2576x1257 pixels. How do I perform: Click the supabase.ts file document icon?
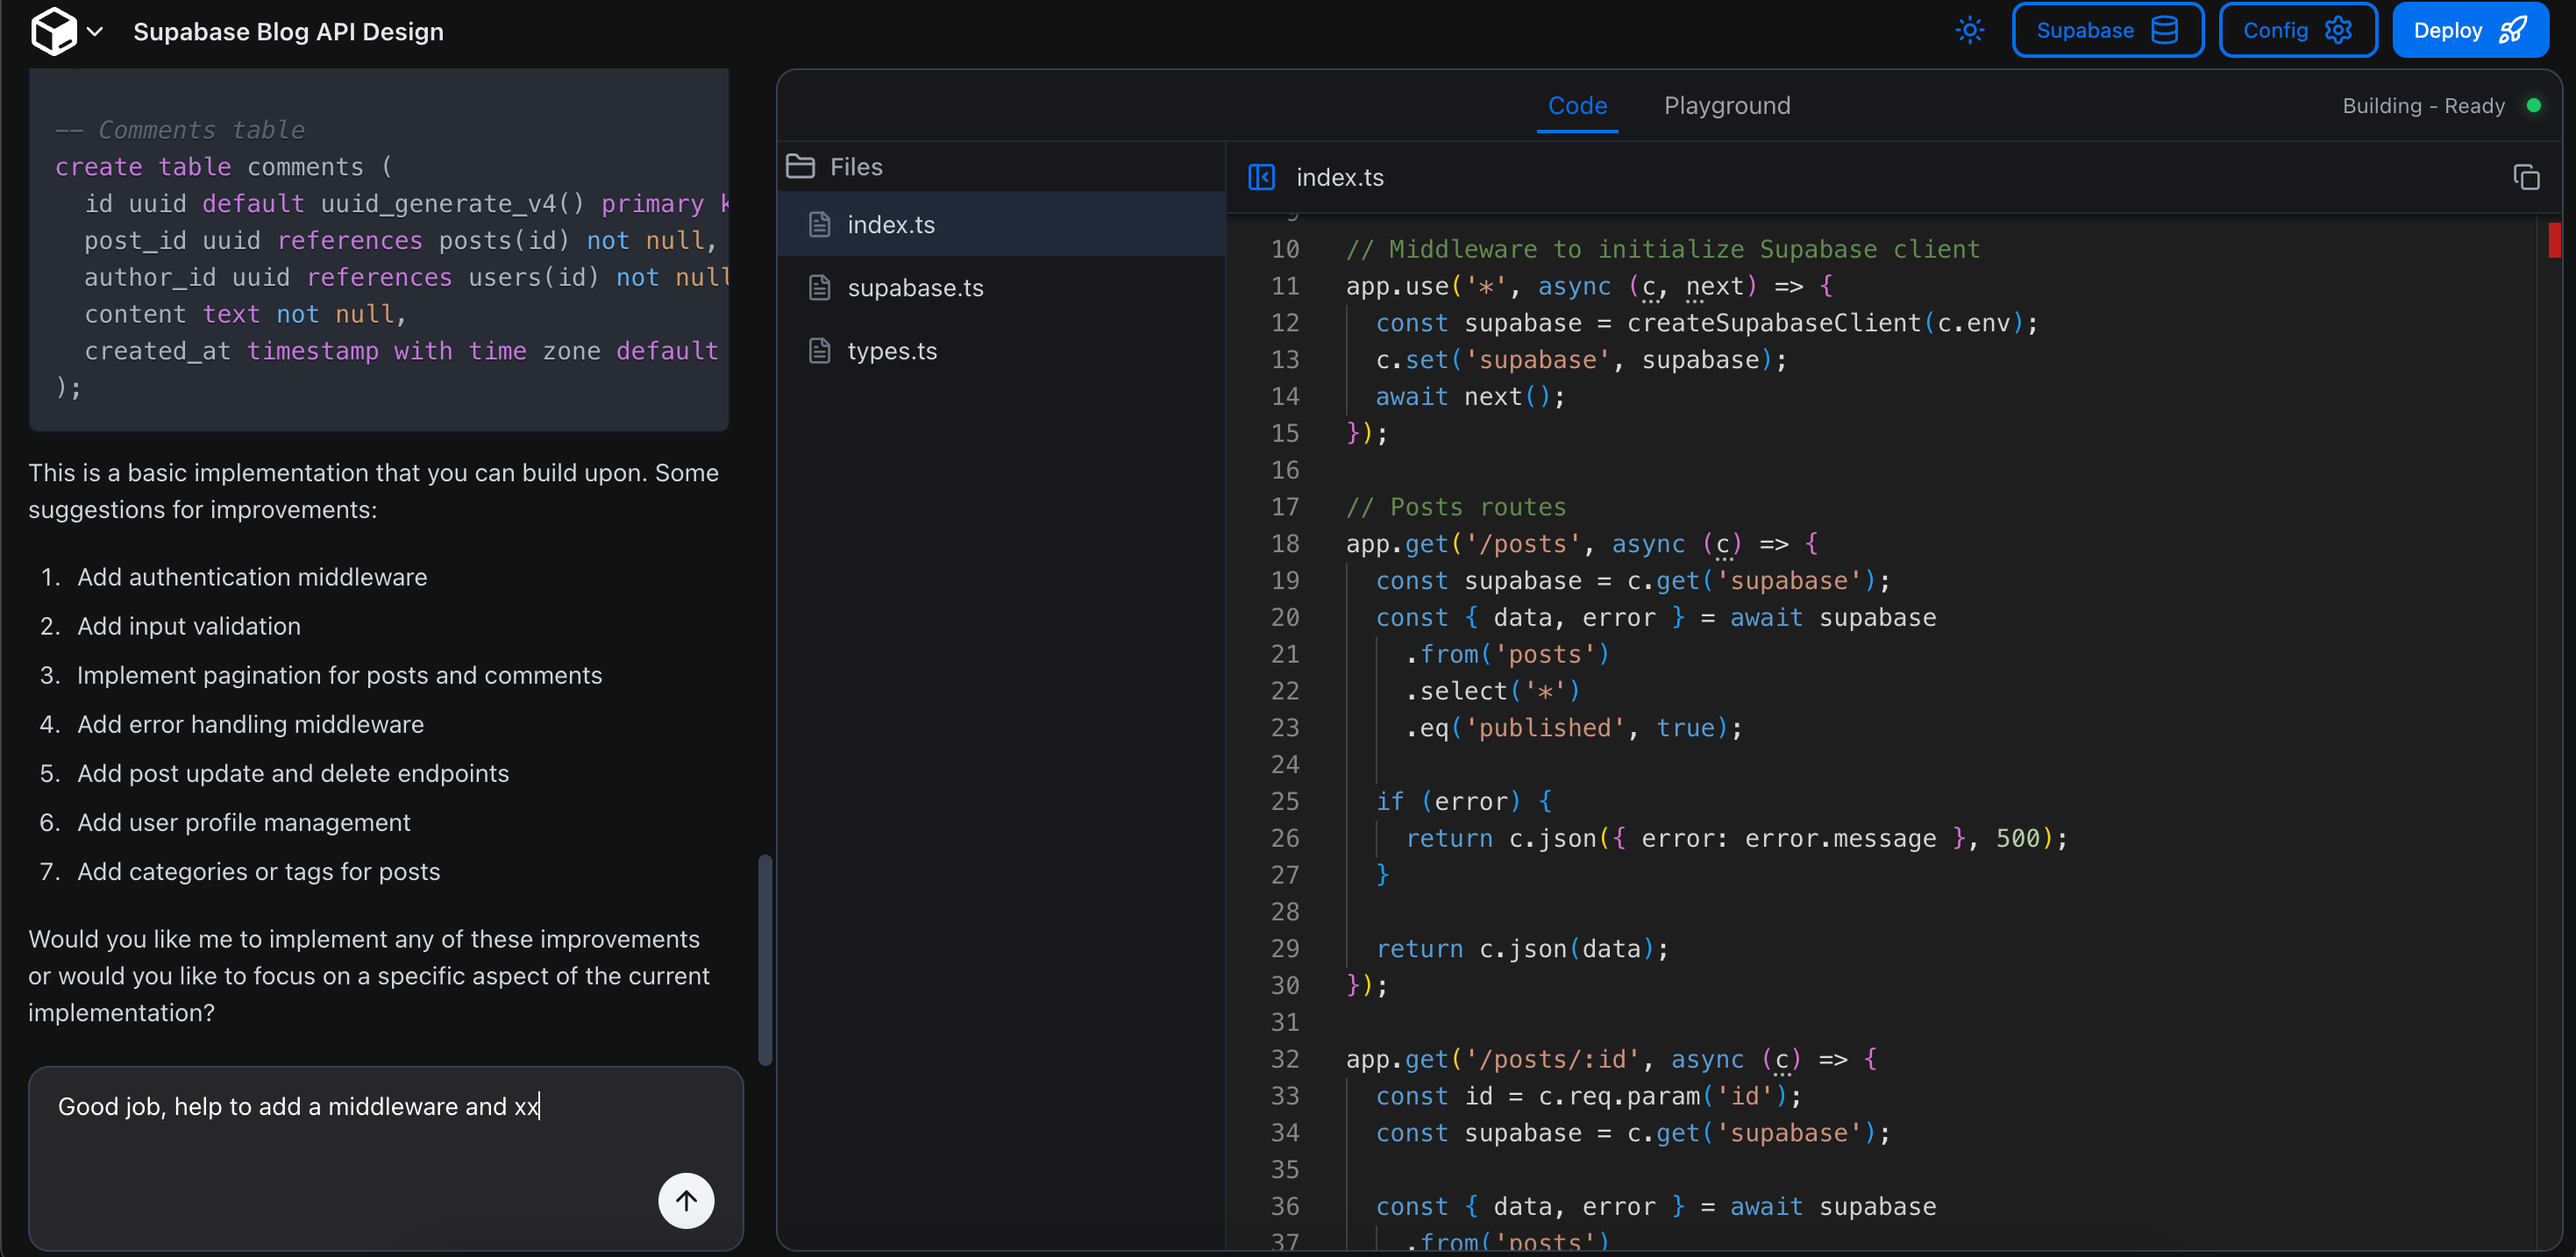(819, 288)
